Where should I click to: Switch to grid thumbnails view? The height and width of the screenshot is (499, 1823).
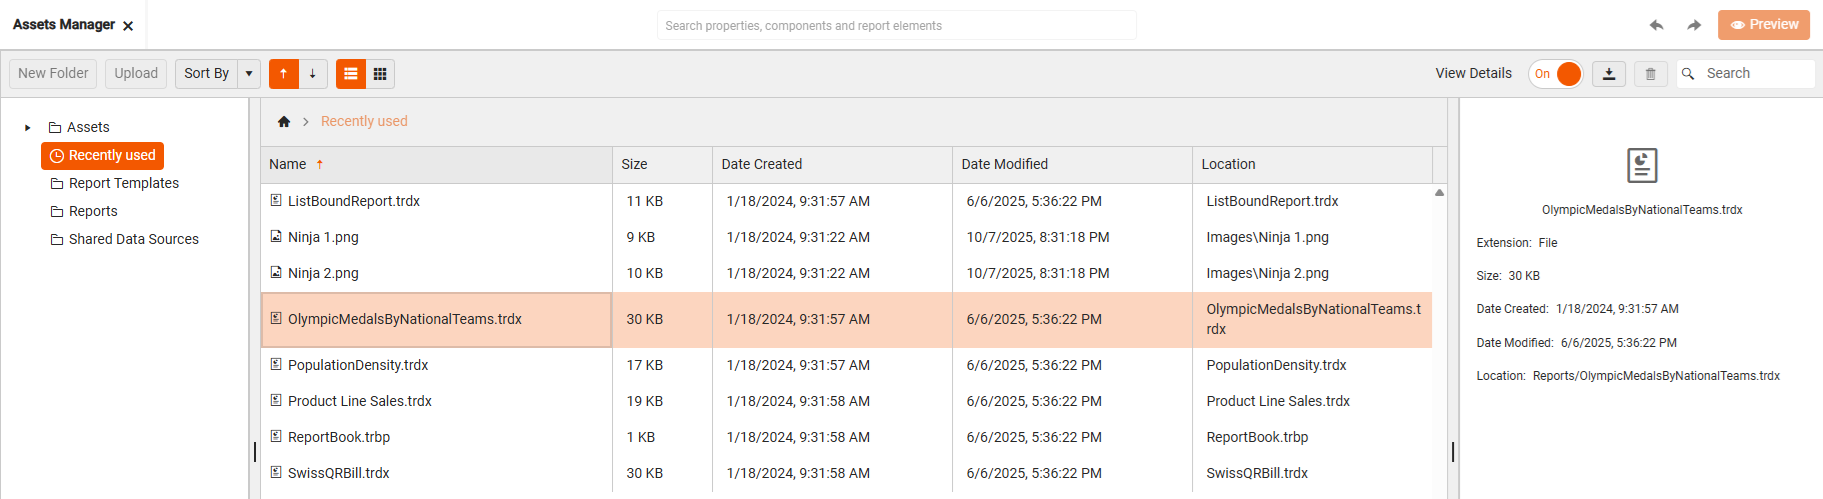pyautogui.click(x=380, y=74)
